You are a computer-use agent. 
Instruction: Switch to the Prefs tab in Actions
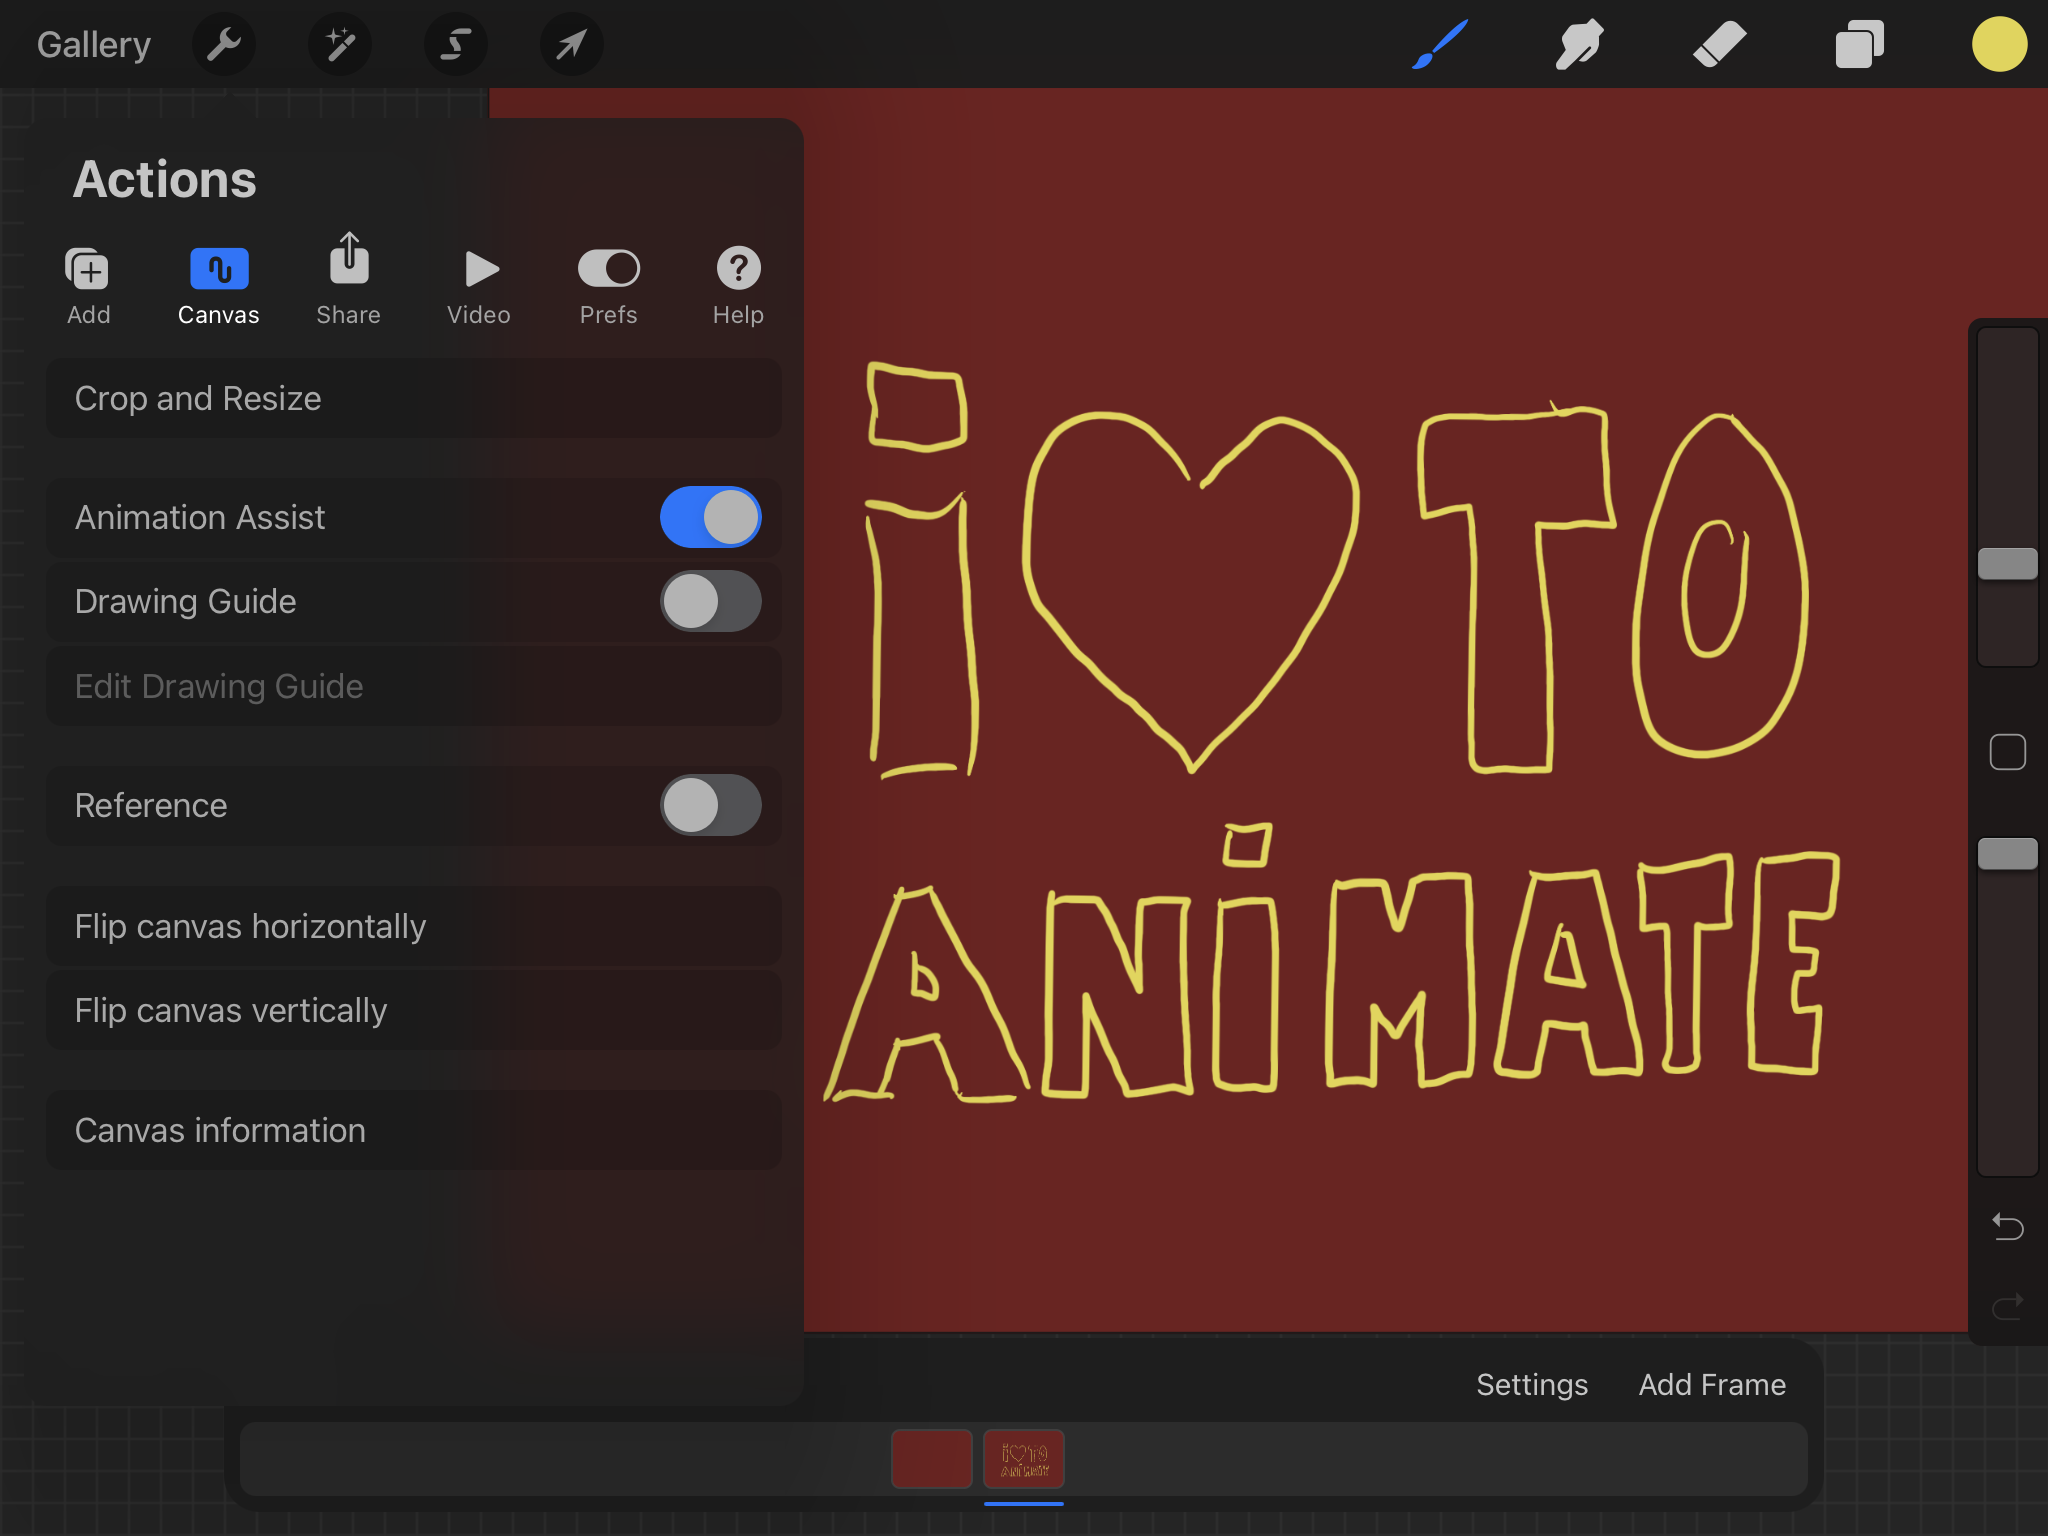(x=609, y=287)
